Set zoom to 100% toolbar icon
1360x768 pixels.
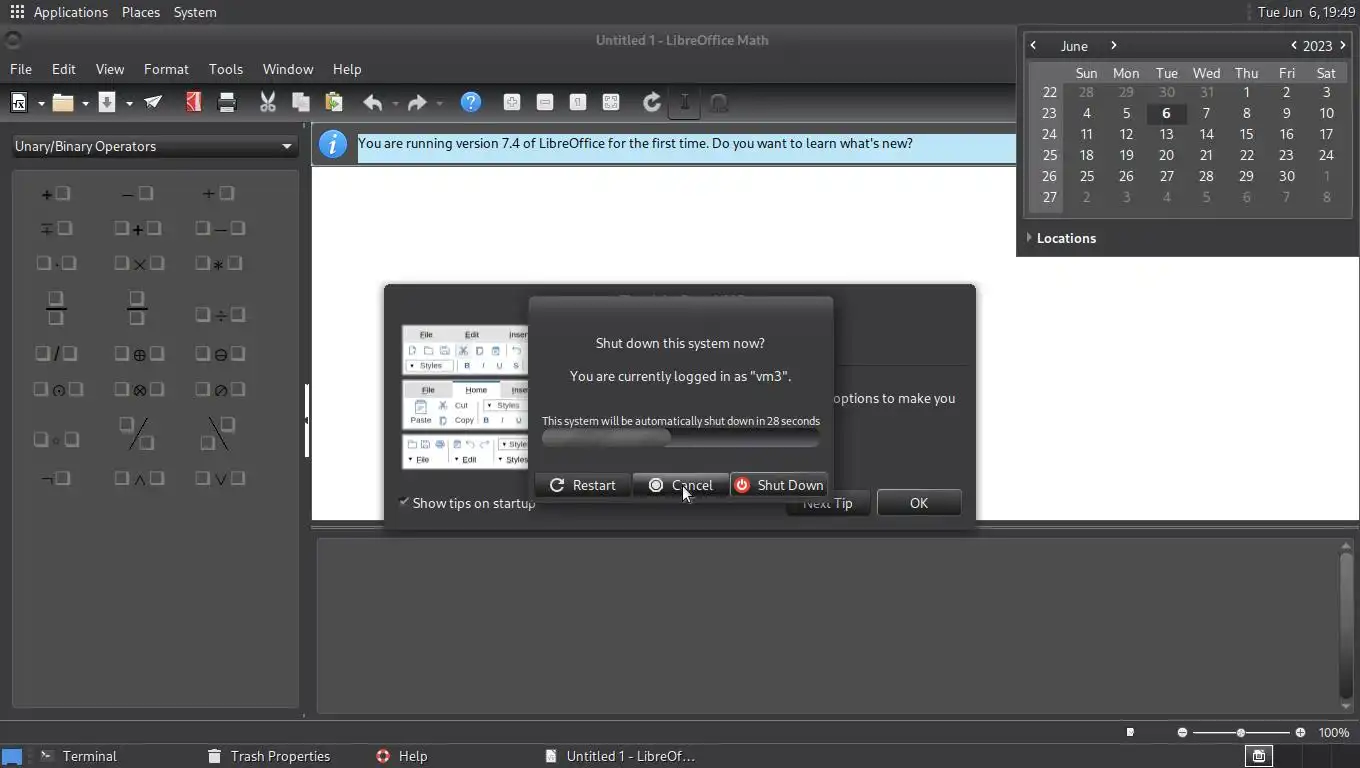pos(578,102)
